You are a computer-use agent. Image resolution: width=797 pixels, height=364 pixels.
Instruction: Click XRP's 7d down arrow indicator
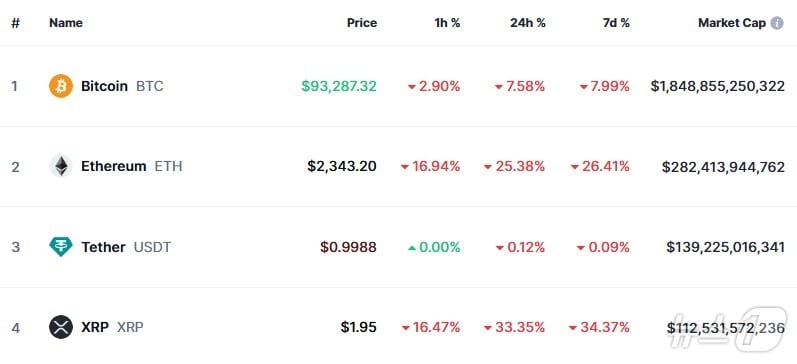tap(573, 328)
